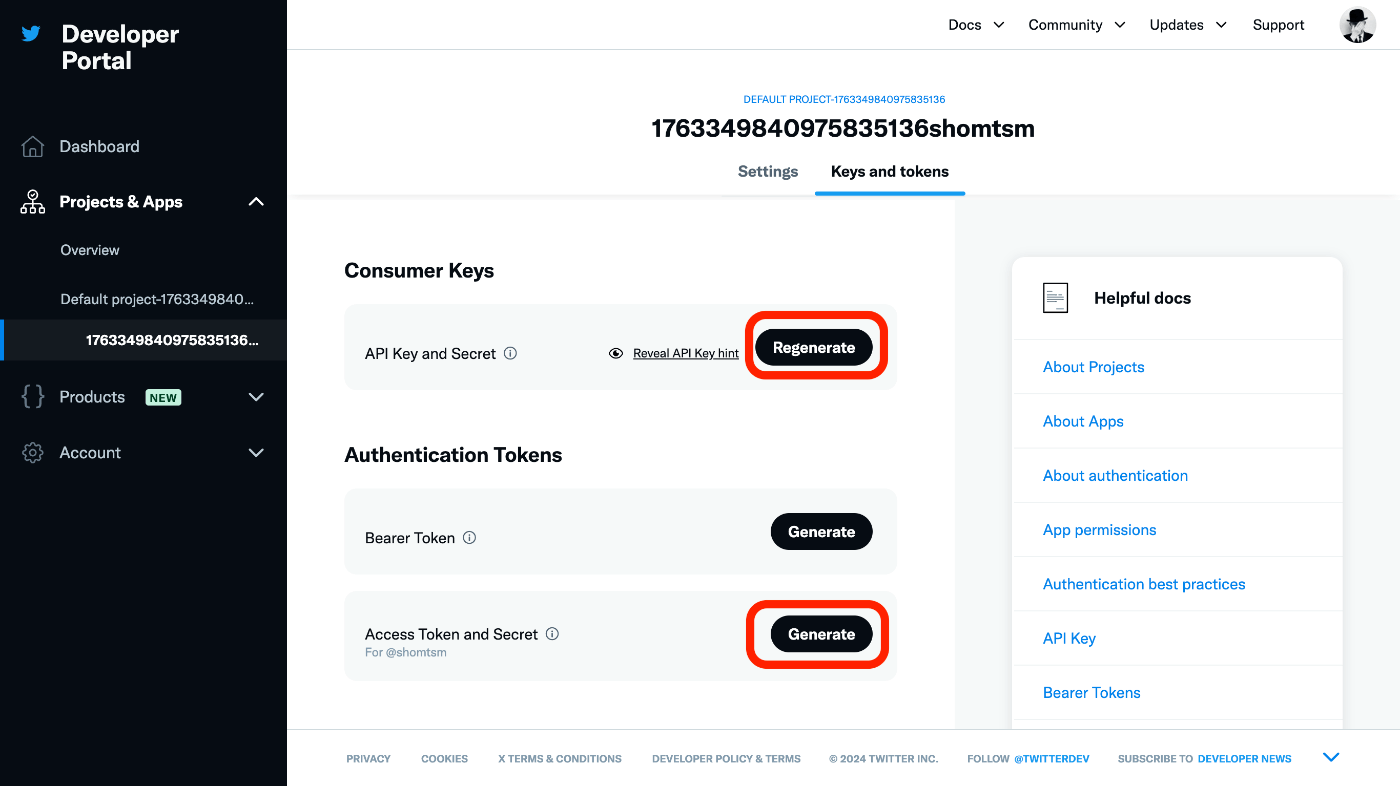Image resolution: width=1400 pixels, height=786 pixels.
Task: Expand the Account section chevron
Action: click(x=256, y=453)
